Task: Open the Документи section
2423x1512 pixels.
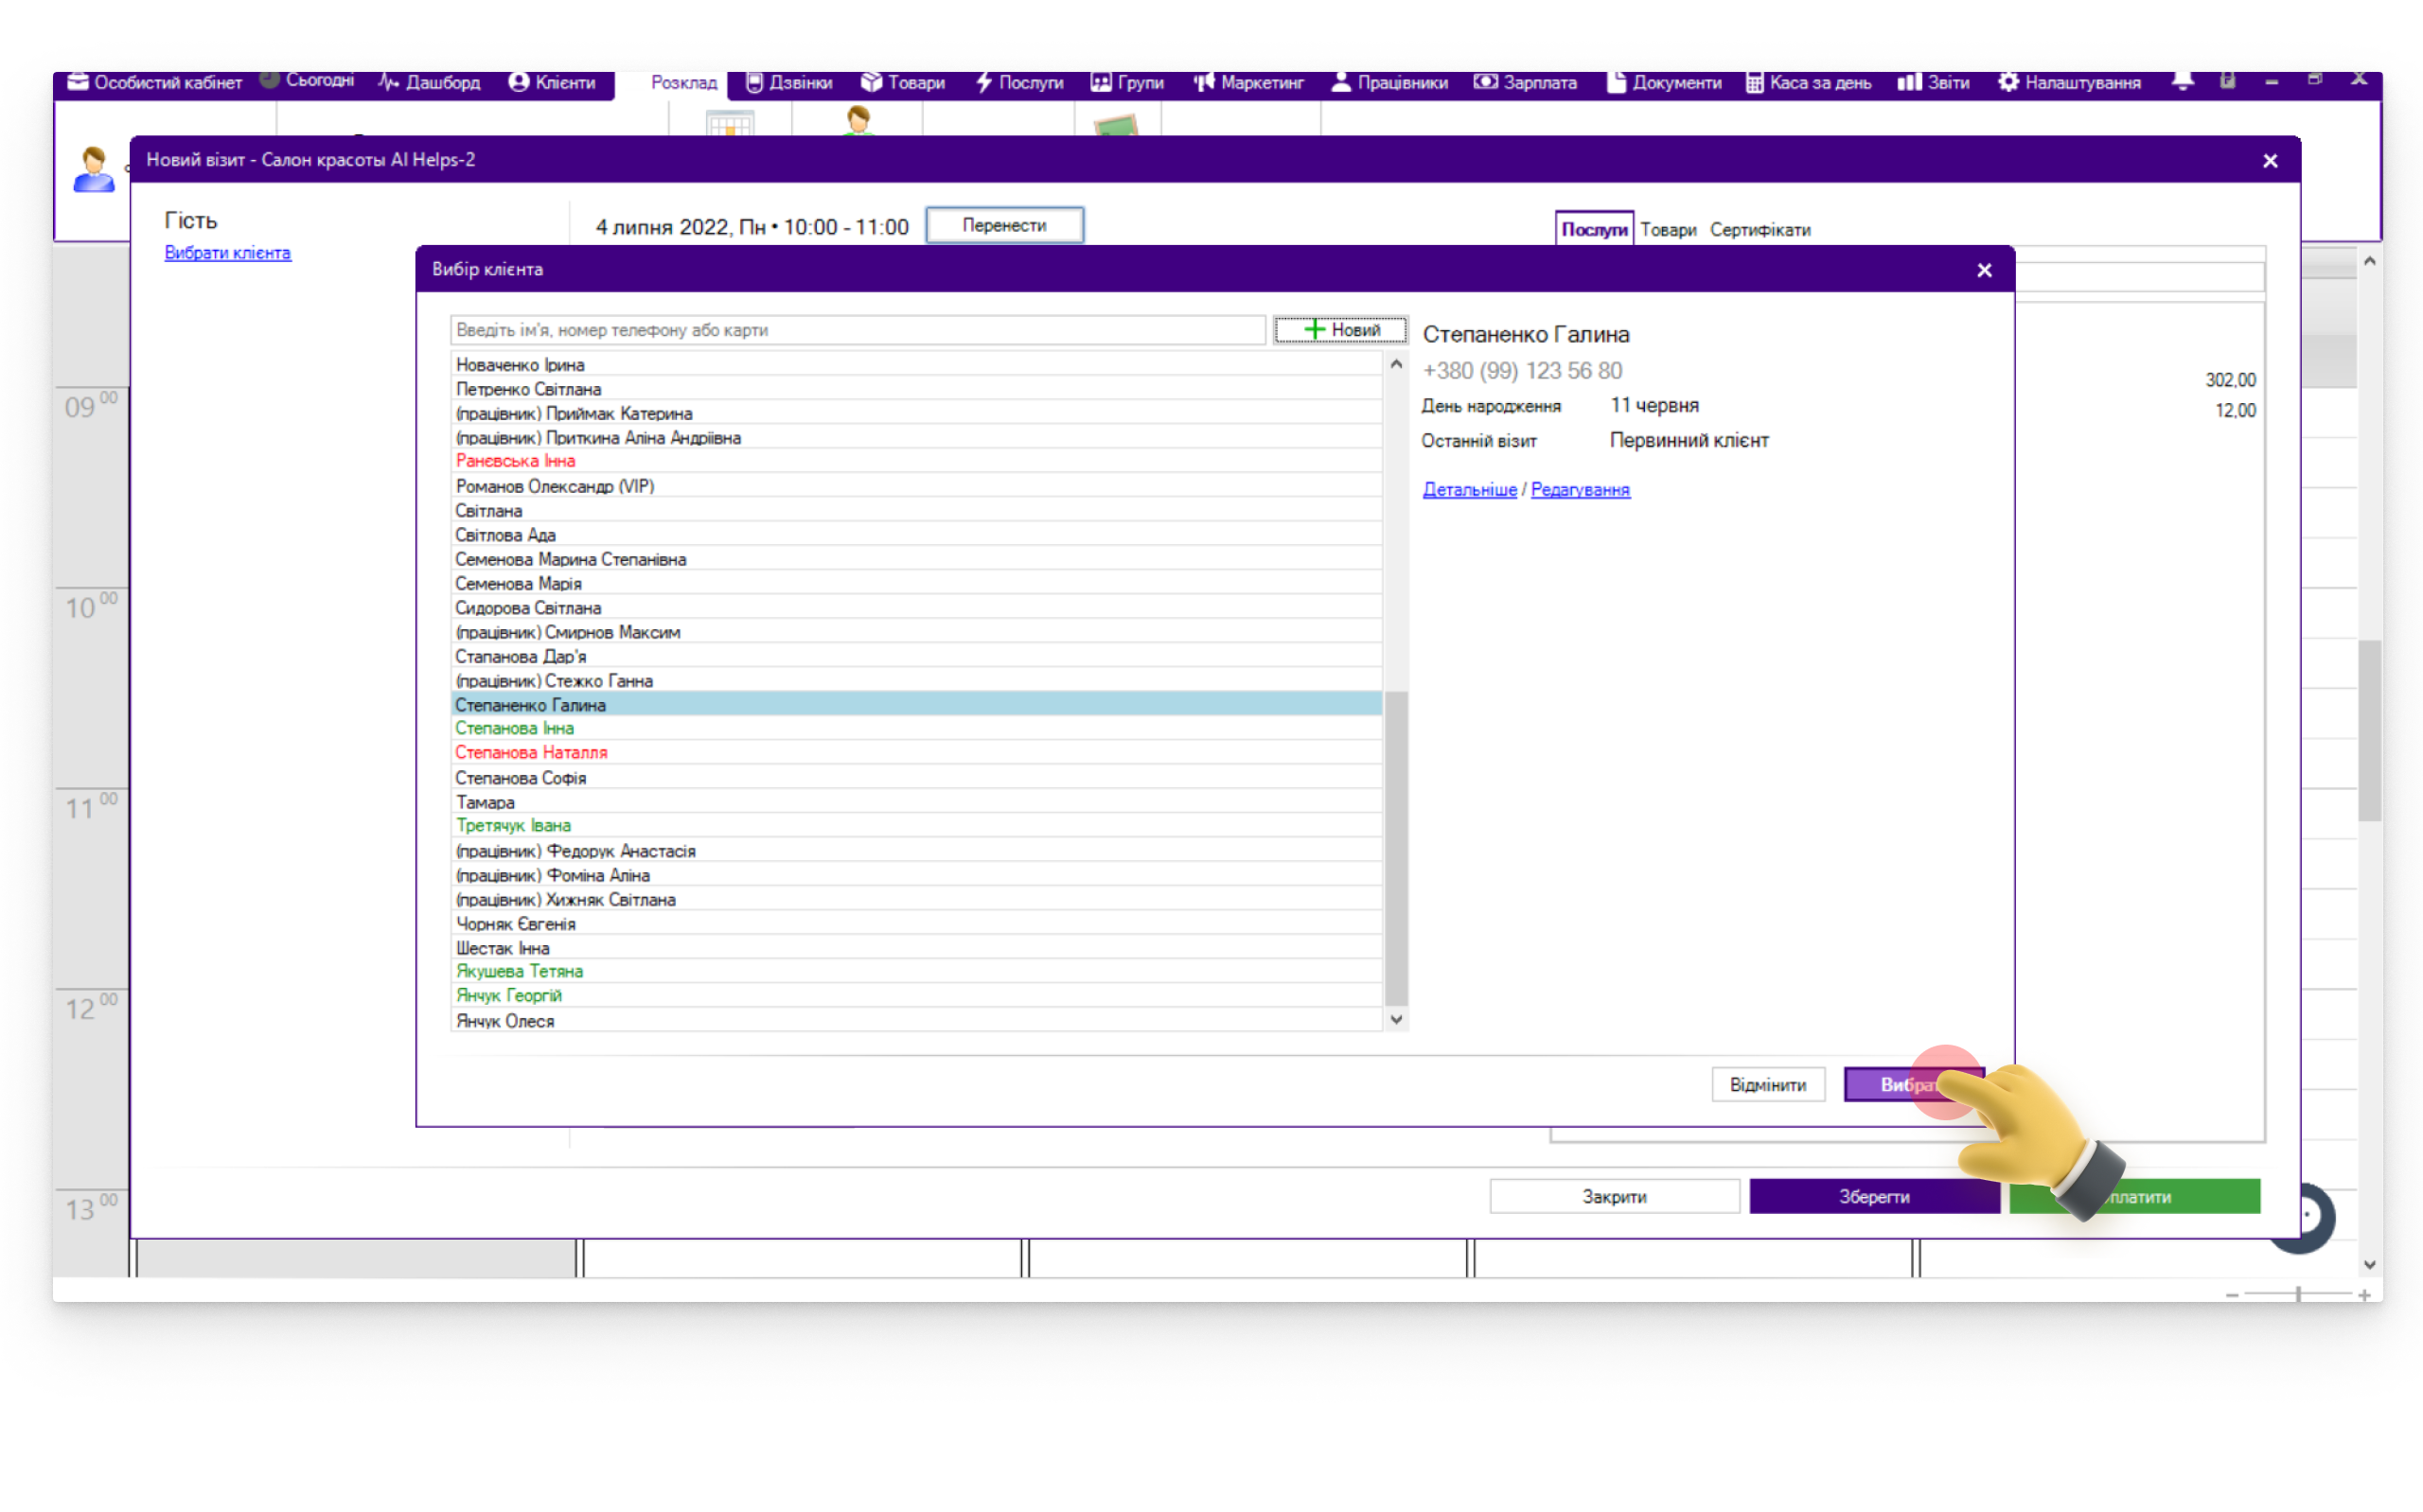Action: 1664,83
